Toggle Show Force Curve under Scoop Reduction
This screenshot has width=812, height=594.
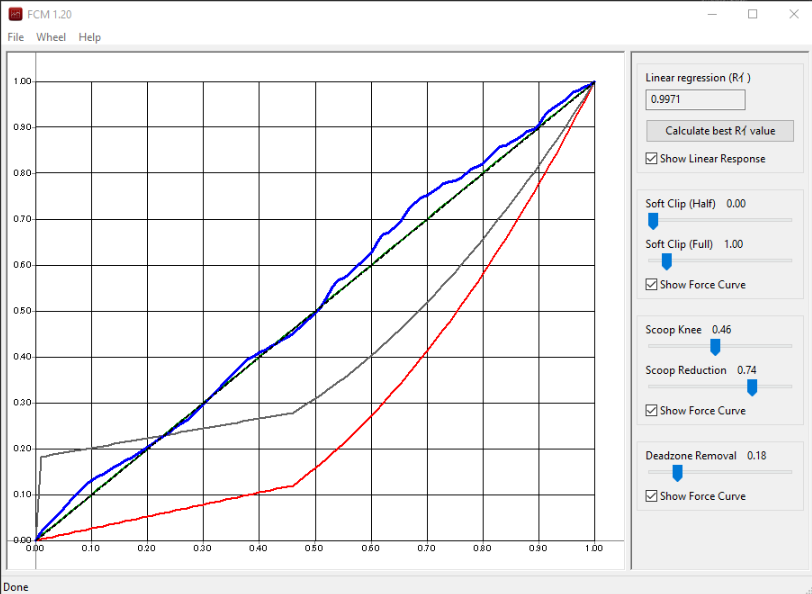tap(652, 411)
